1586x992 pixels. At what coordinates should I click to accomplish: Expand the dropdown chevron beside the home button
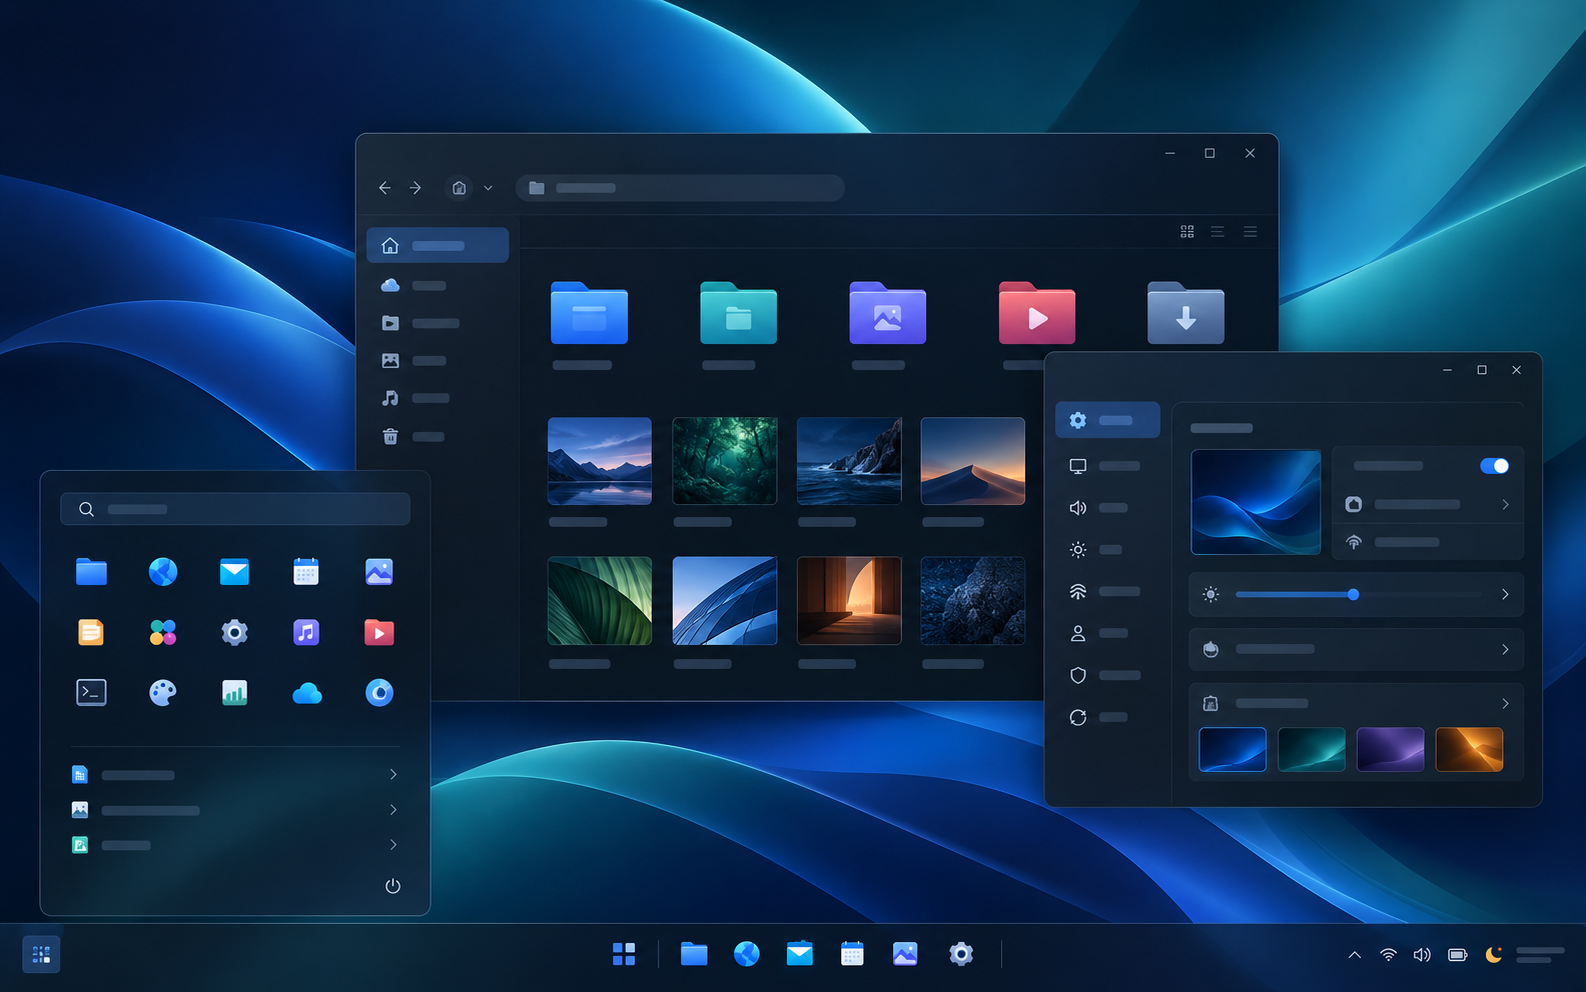[488, 188]
